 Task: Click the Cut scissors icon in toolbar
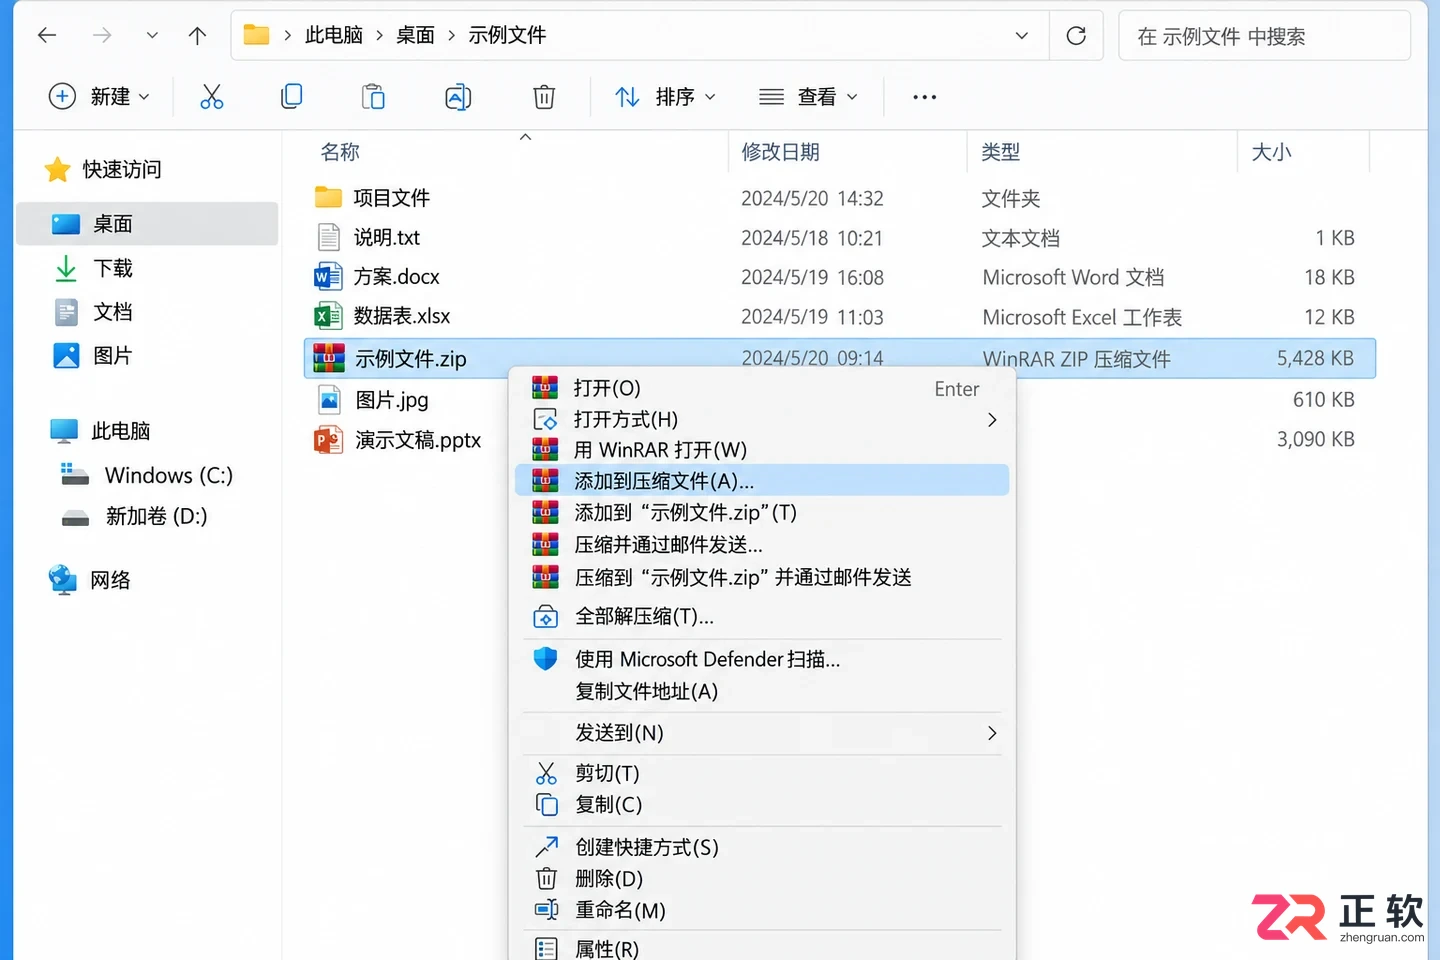211,97
